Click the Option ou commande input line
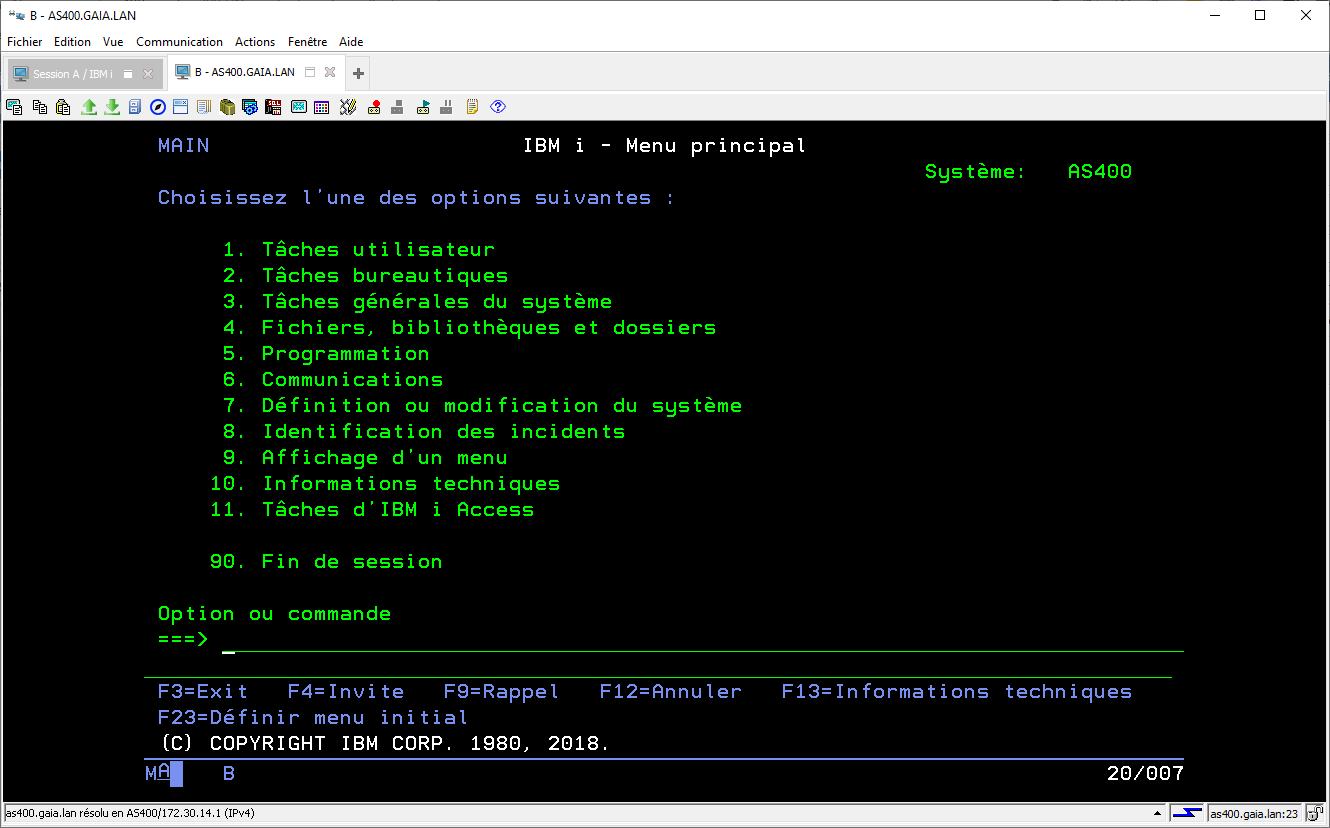The image size is (1330, 828). click(703, 640)
